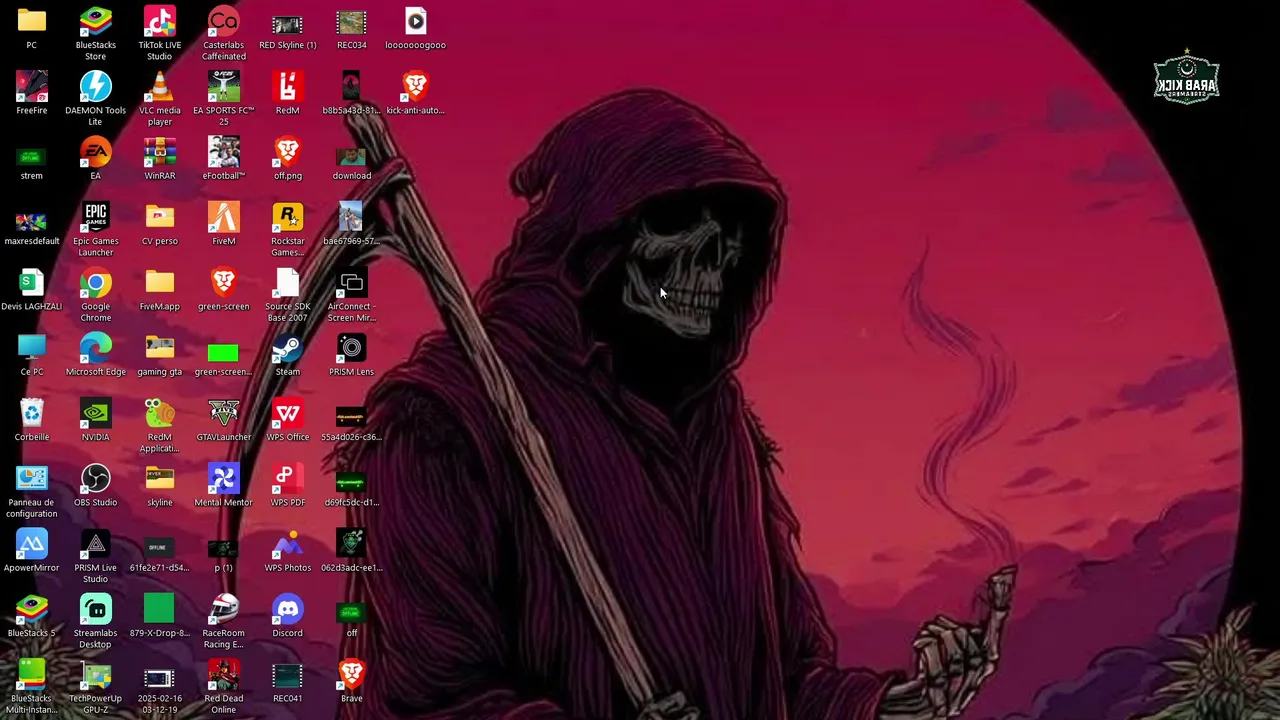Screen dimensions: 1280x720
Task: Launch WPS Office icon
Action: pos(287,414)
